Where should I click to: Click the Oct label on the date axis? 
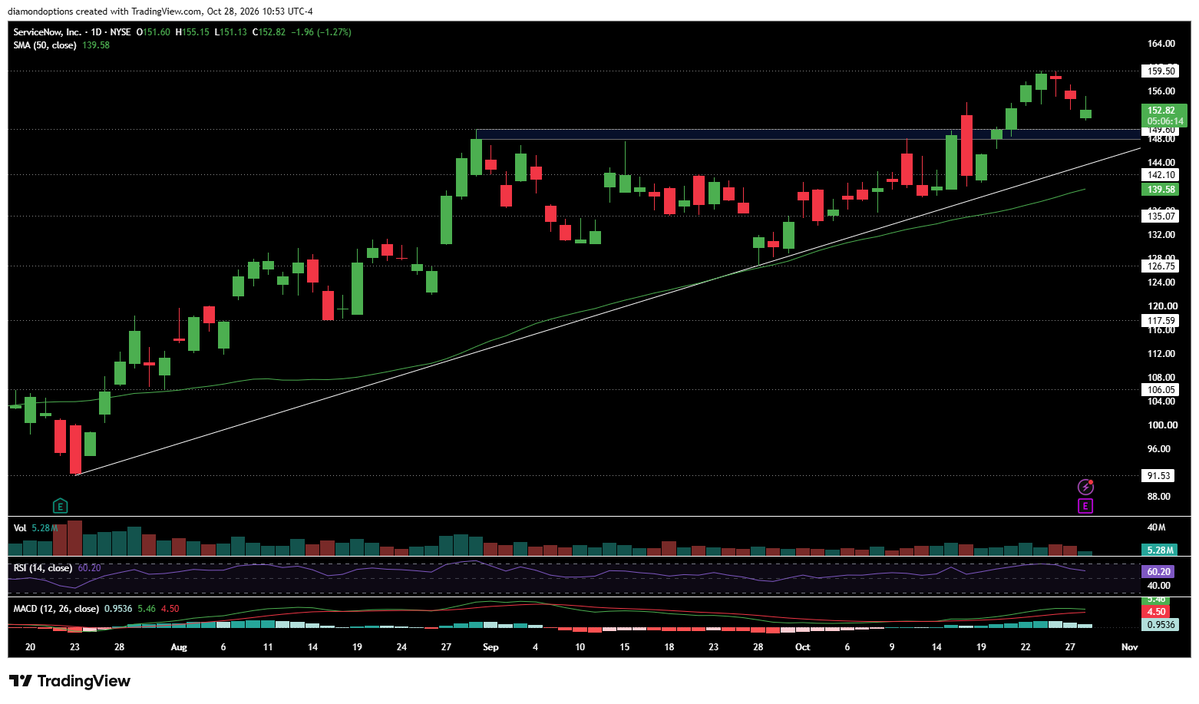click(802, 647)
